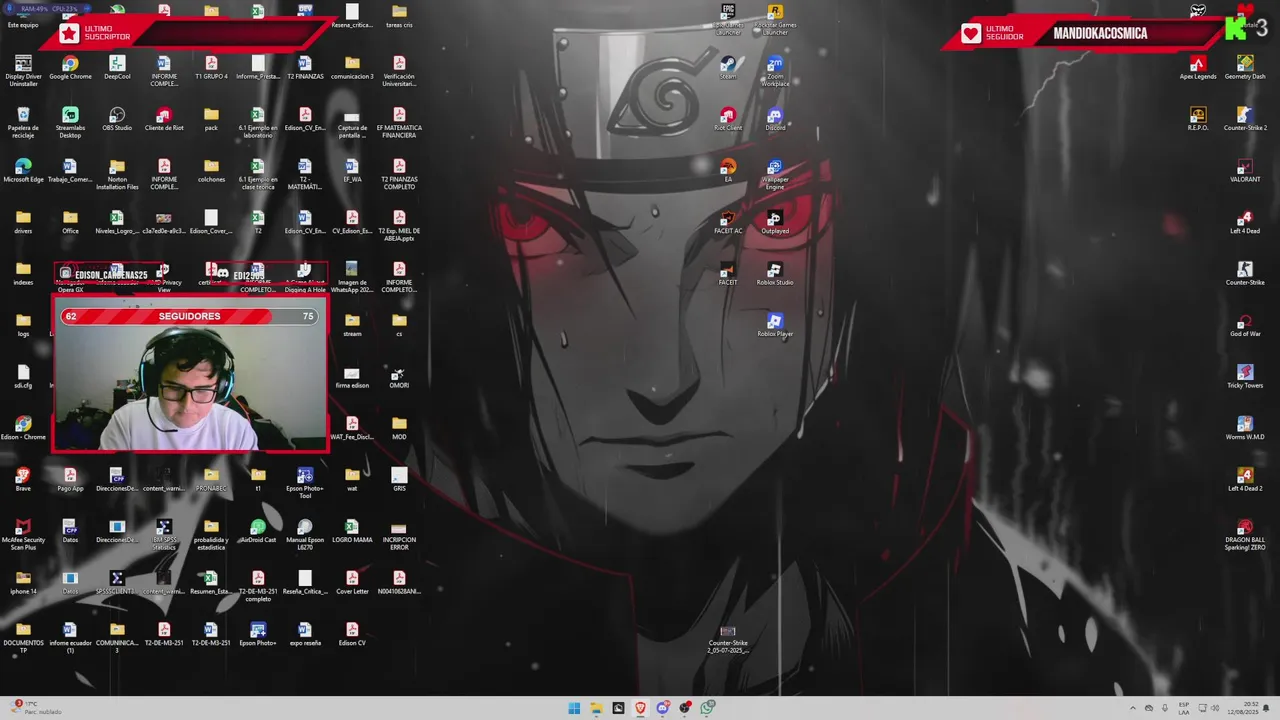Open expo reseña Word document

pos(305,634)
